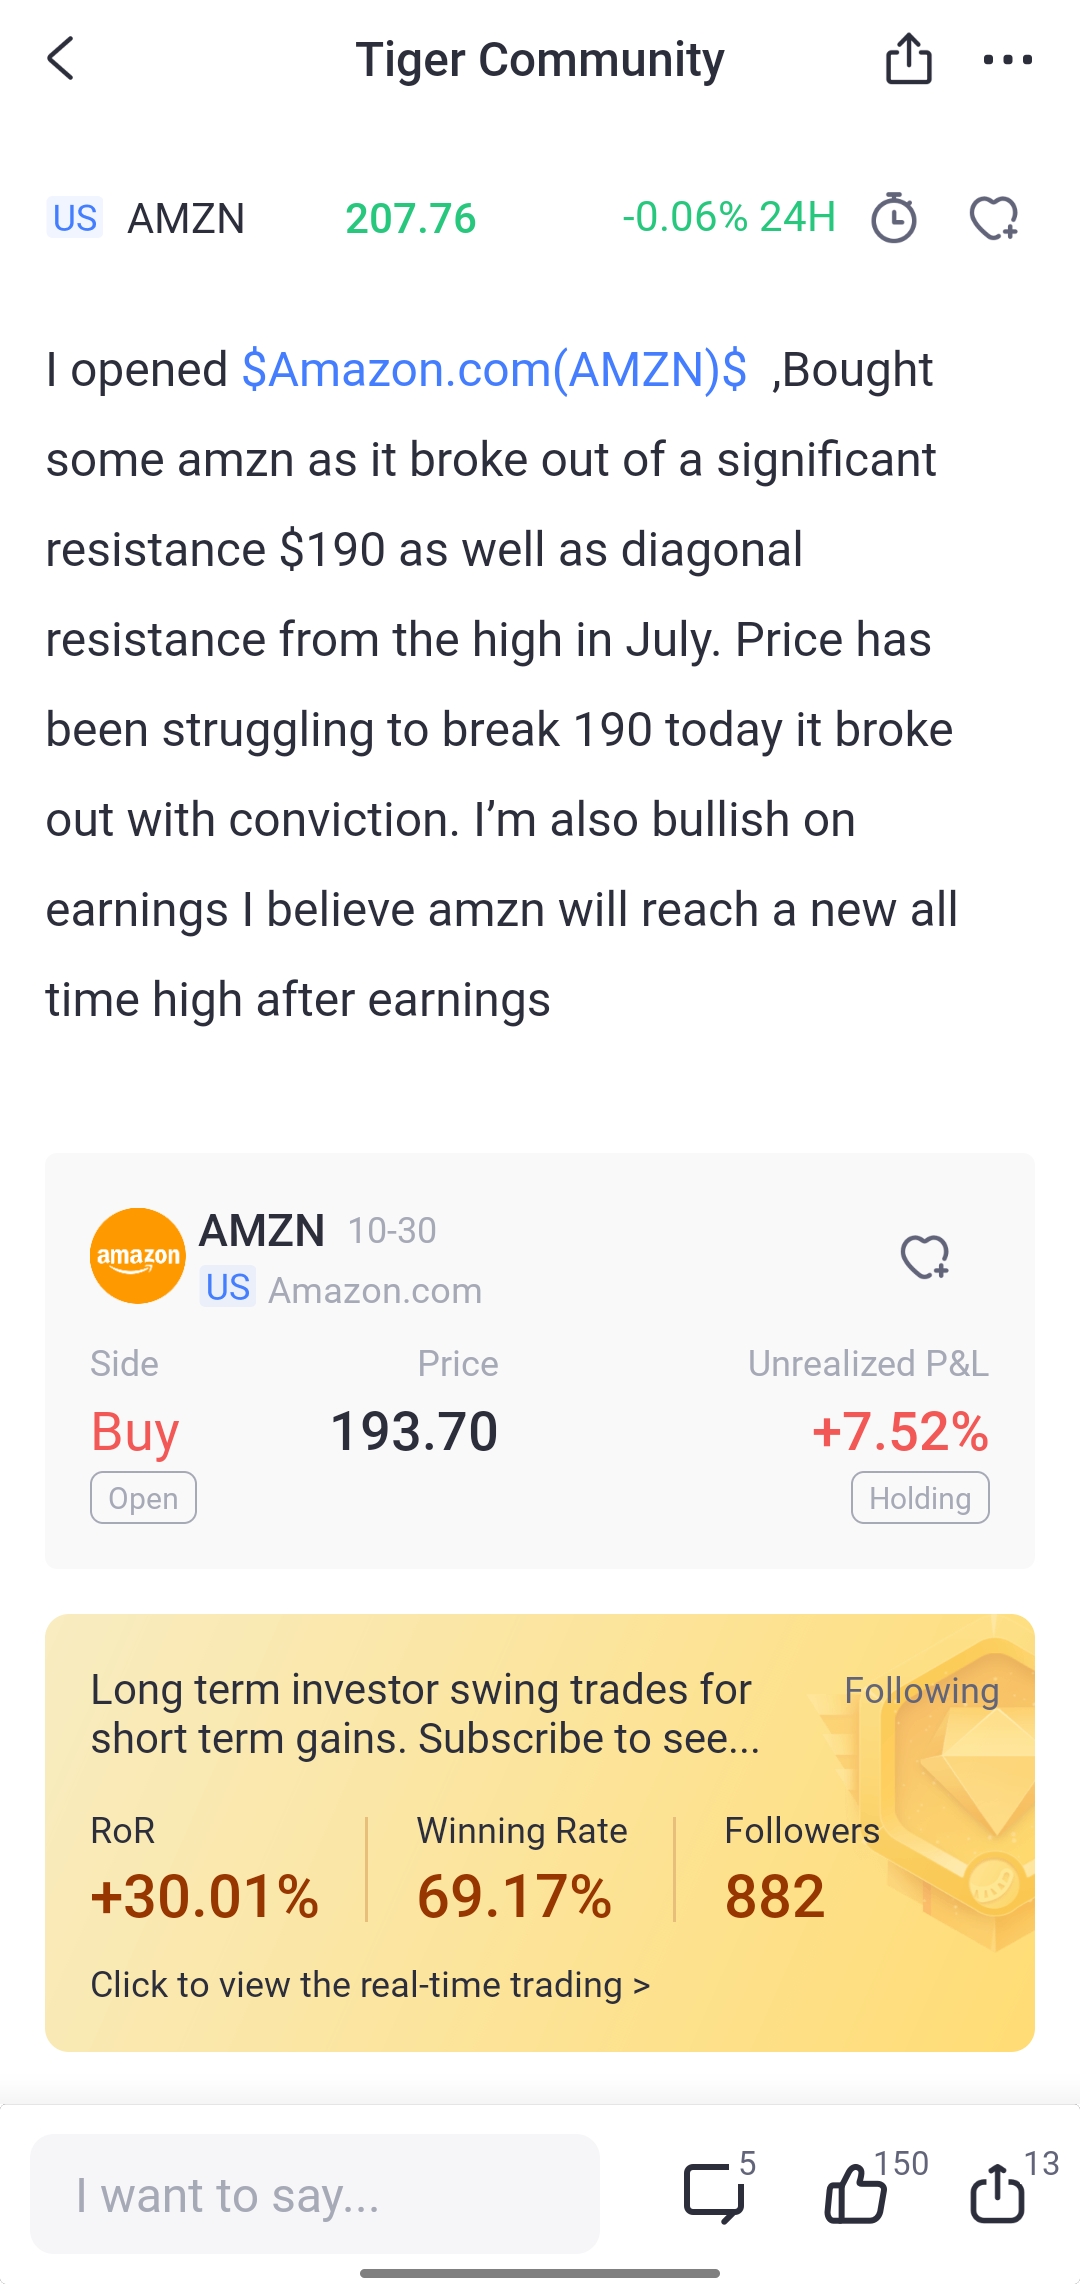Tap the -0.06% 24H change indicator

(x=728, y=217)
